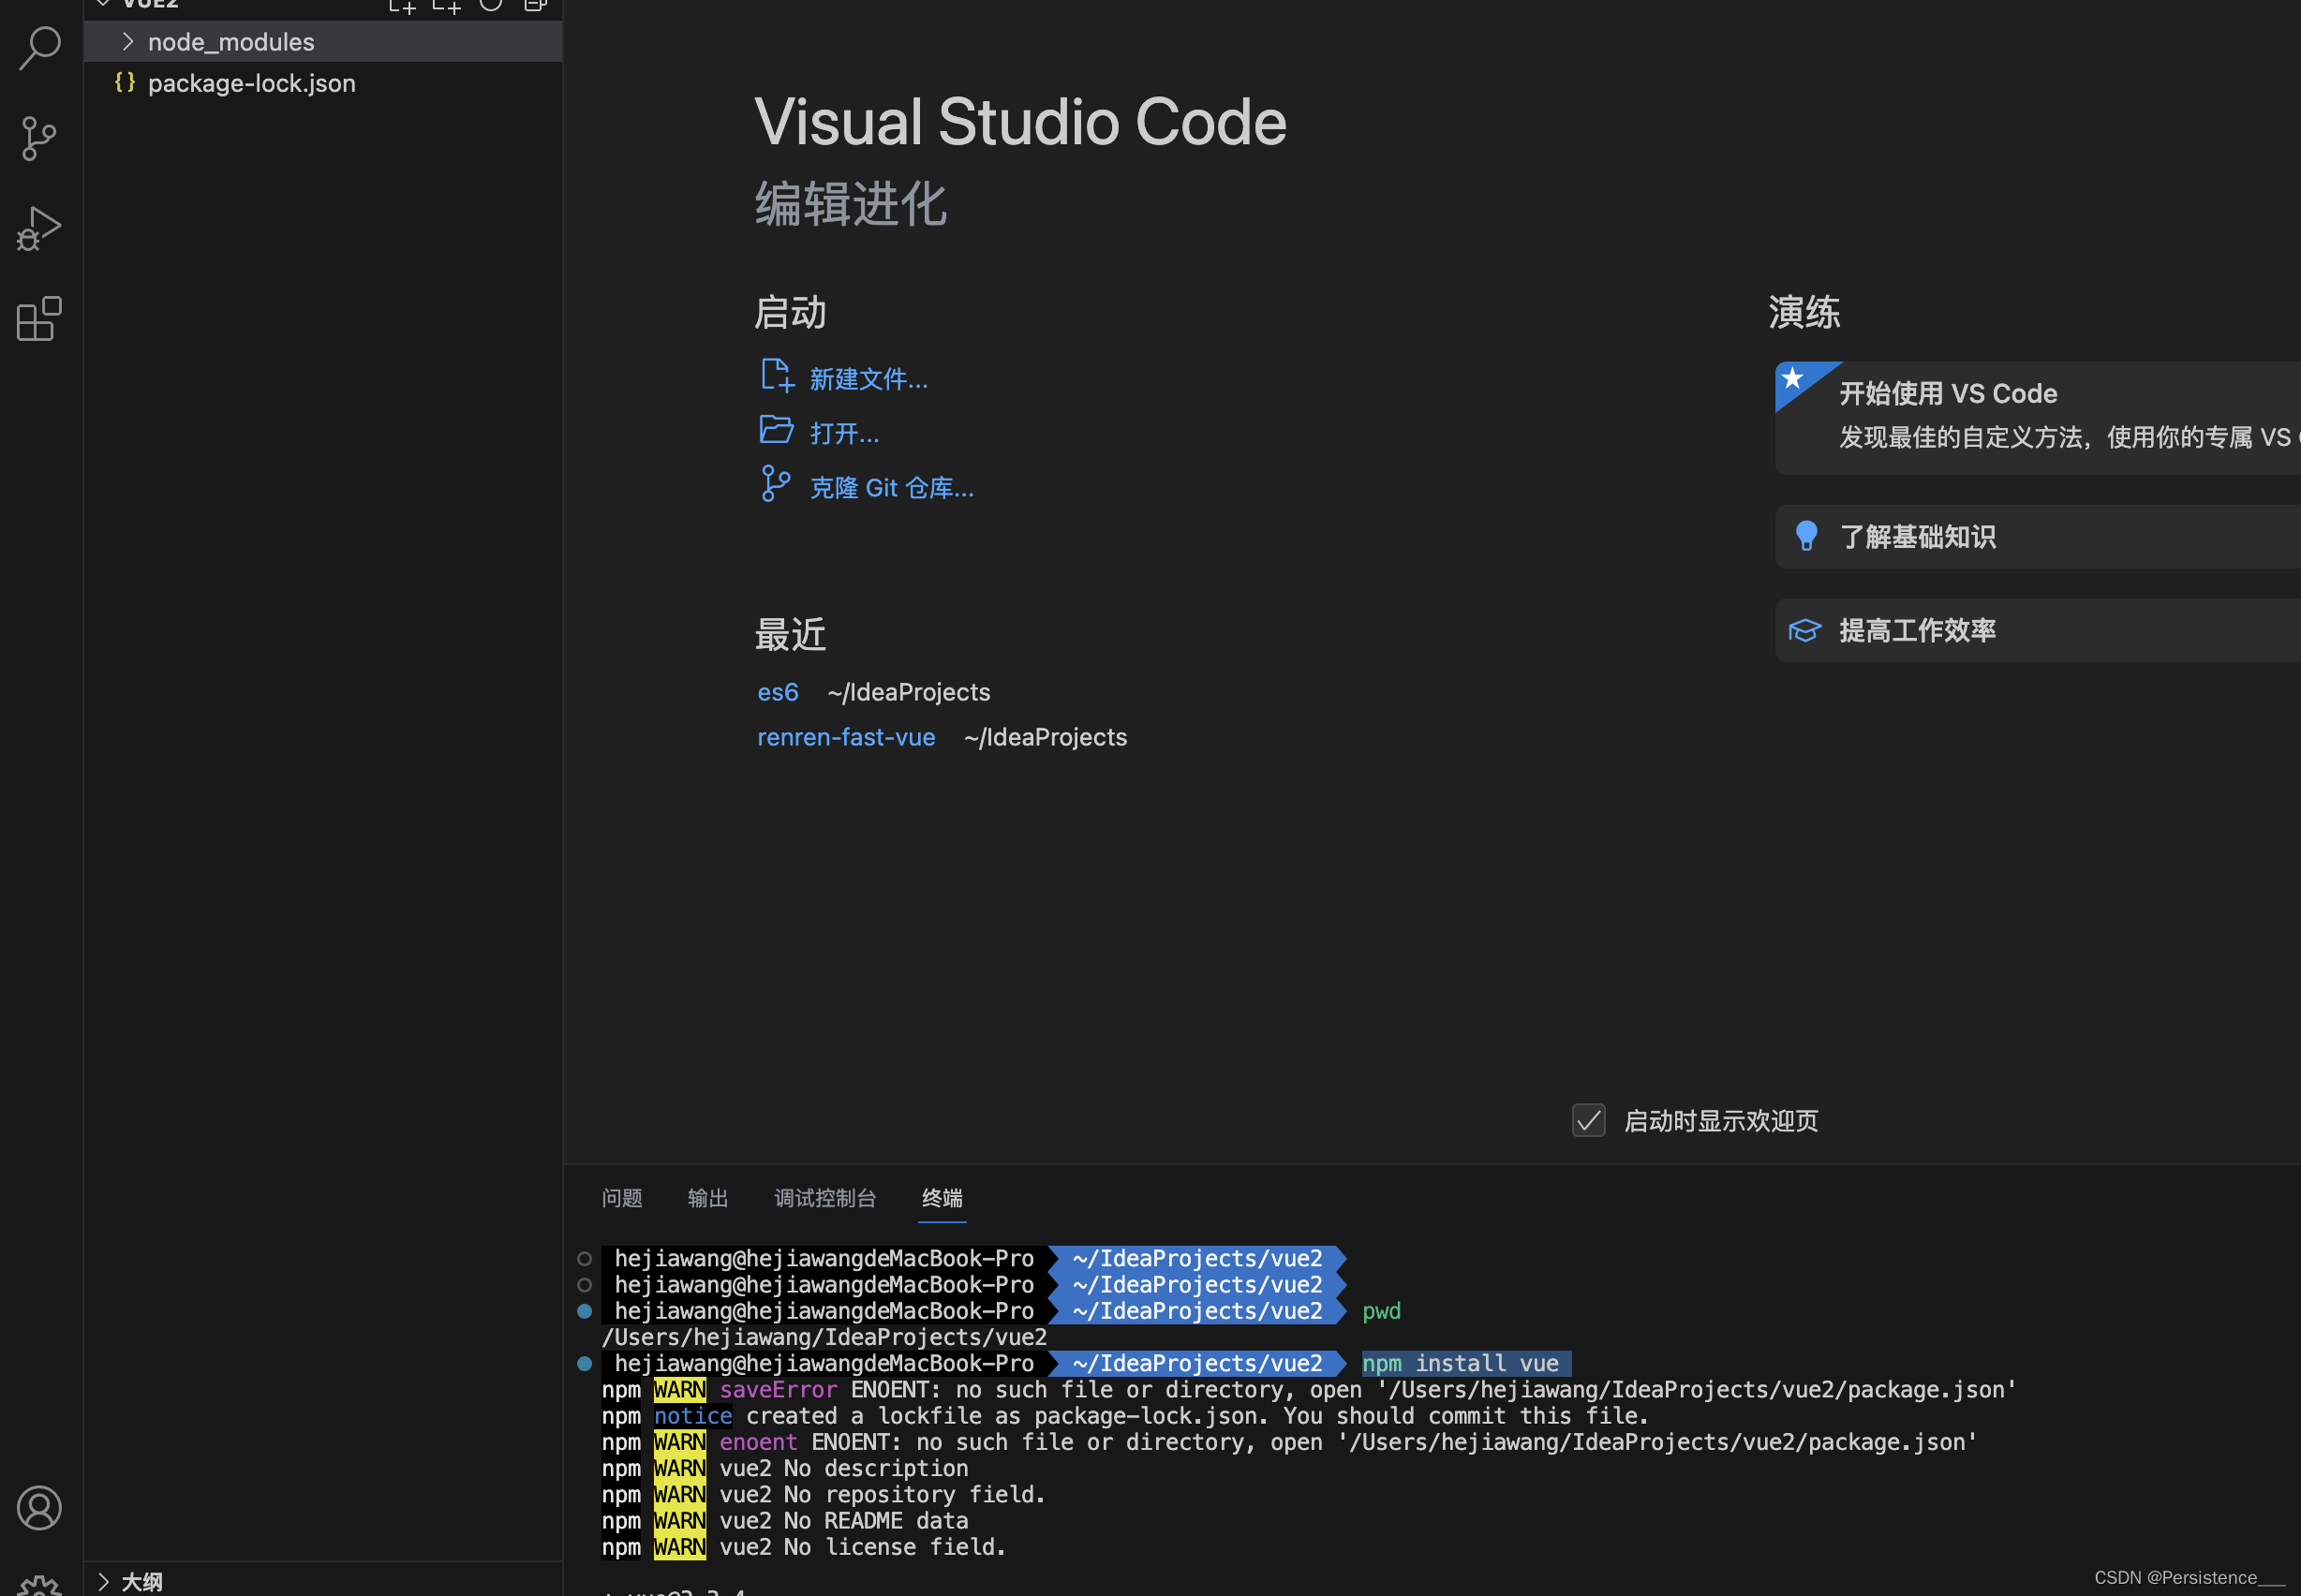This screenshot has height=1596, width=2301.
Task: Toggle the 启动时显示欢迎页 checkbox
Action: 1588,1120
